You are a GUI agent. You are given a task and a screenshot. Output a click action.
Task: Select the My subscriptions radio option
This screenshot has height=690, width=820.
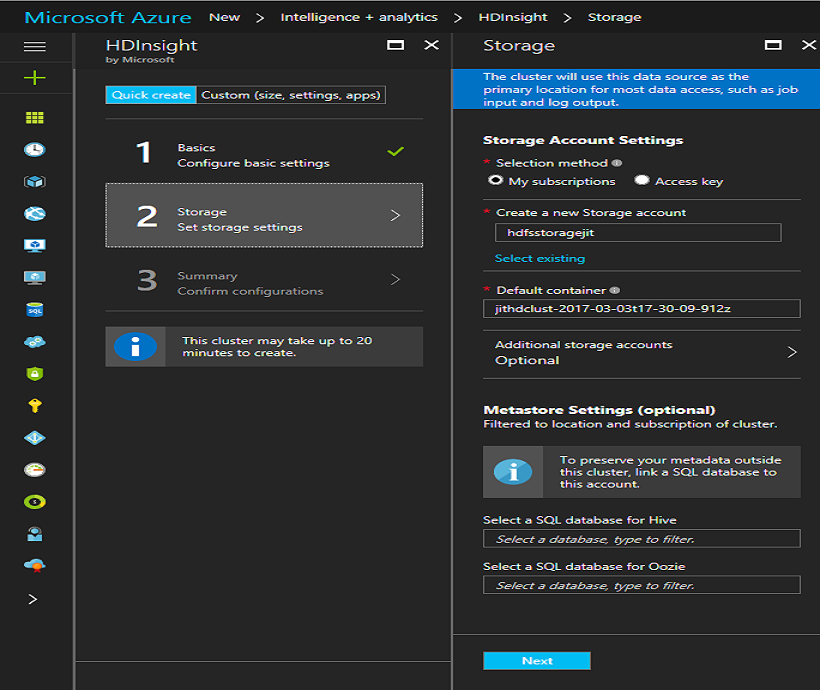pyautogui.click(x=495, y=181)
